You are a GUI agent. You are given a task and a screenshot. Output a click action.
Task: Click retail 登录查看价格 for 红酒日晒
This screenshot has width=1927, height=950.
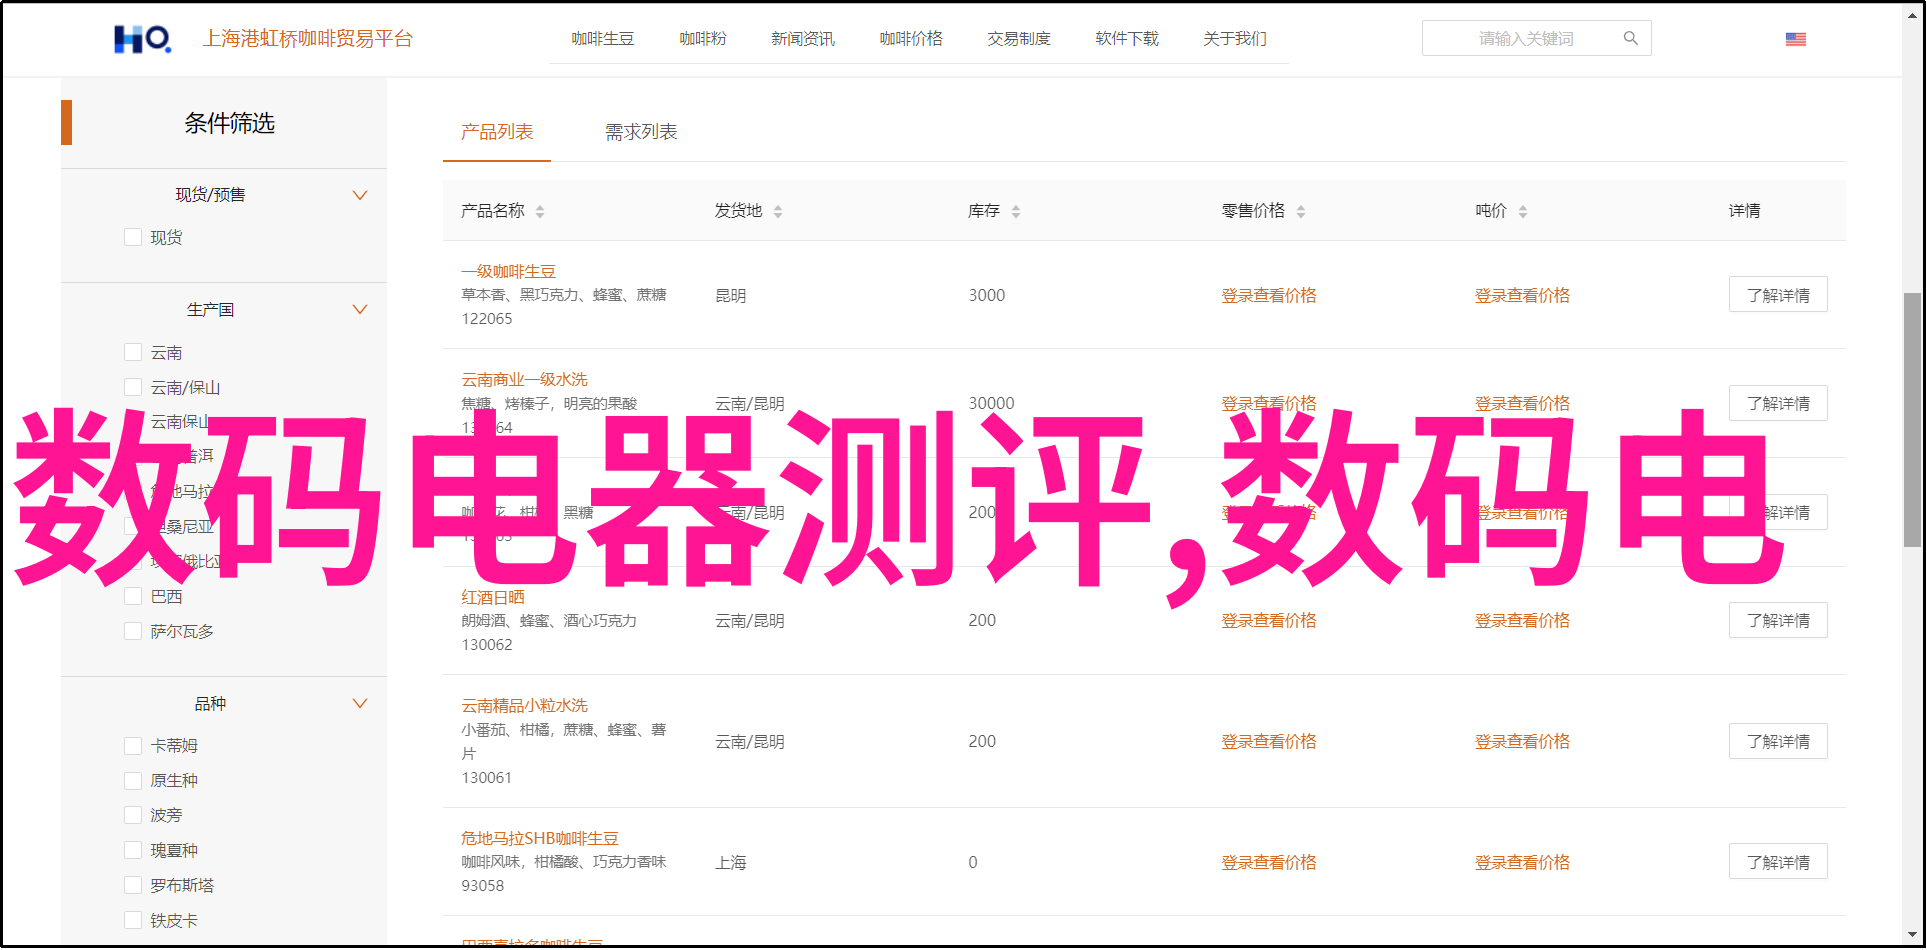1269,620
